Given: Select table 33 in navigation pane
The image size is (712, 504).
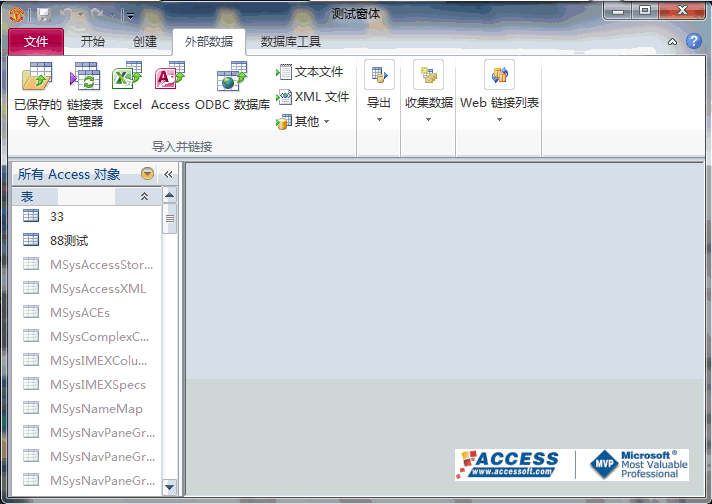Looking at the screenshot, I should (x=87, y=217).
